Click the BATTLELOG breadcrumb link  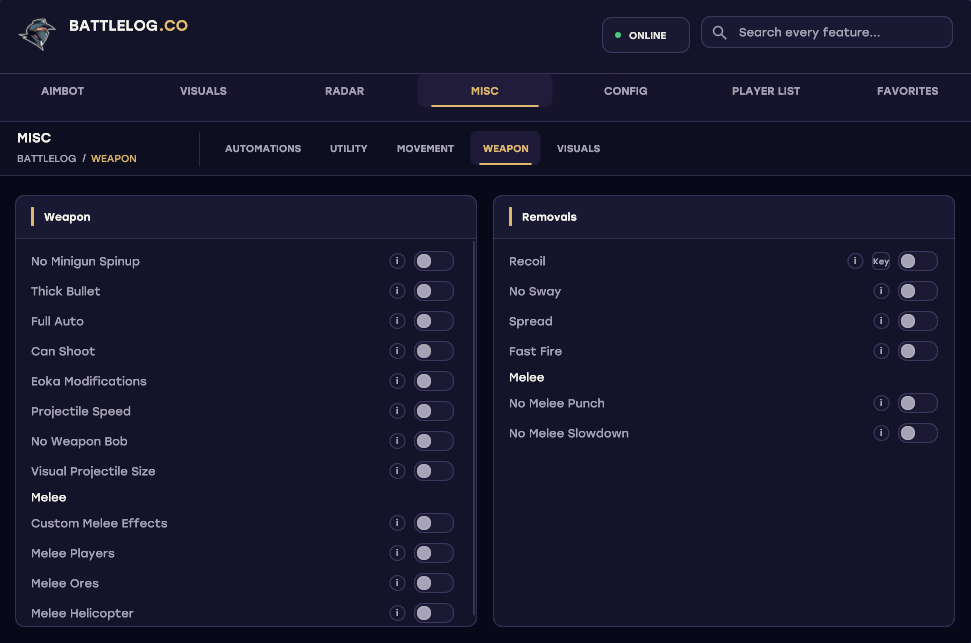pyautogui.click(x=46, y=159)
